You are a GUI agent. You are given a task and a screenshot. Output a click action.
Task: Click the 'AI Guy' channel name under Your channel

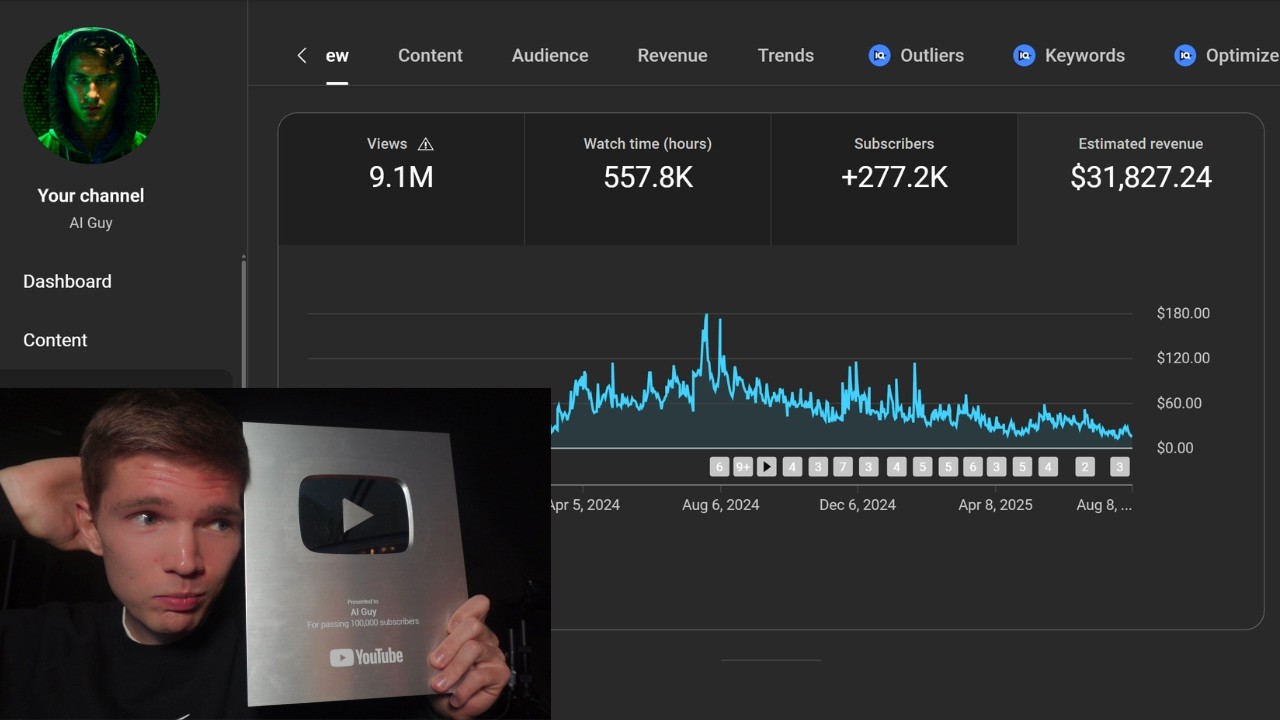tap(91, 223)
